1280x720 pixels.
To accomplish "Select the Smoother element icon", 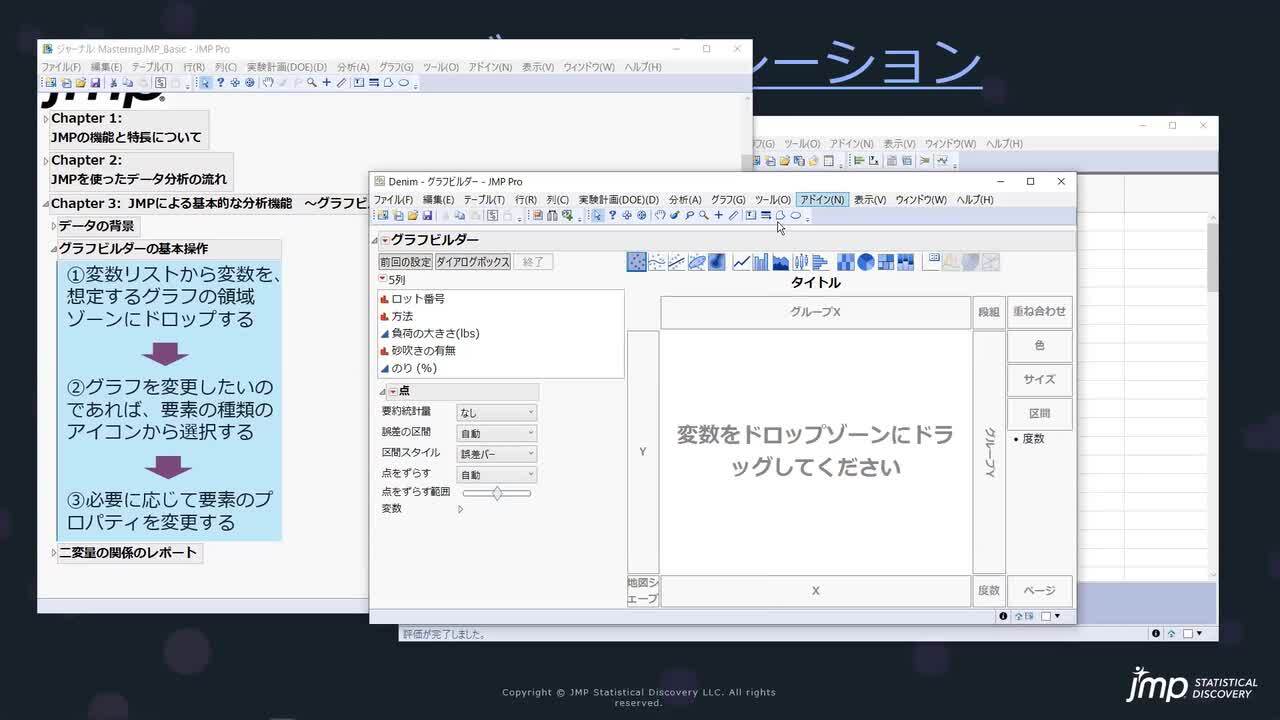I will pos(656,262).
